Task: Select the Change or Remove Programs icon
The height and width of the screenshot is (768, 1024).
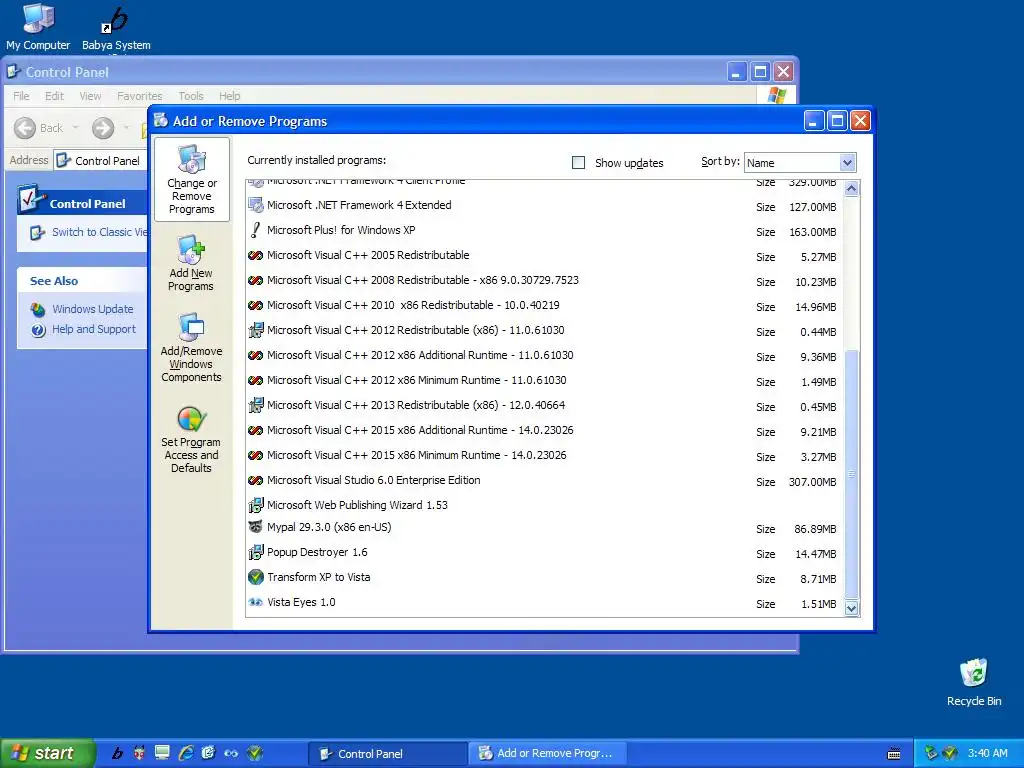Action: click(191, 159)
